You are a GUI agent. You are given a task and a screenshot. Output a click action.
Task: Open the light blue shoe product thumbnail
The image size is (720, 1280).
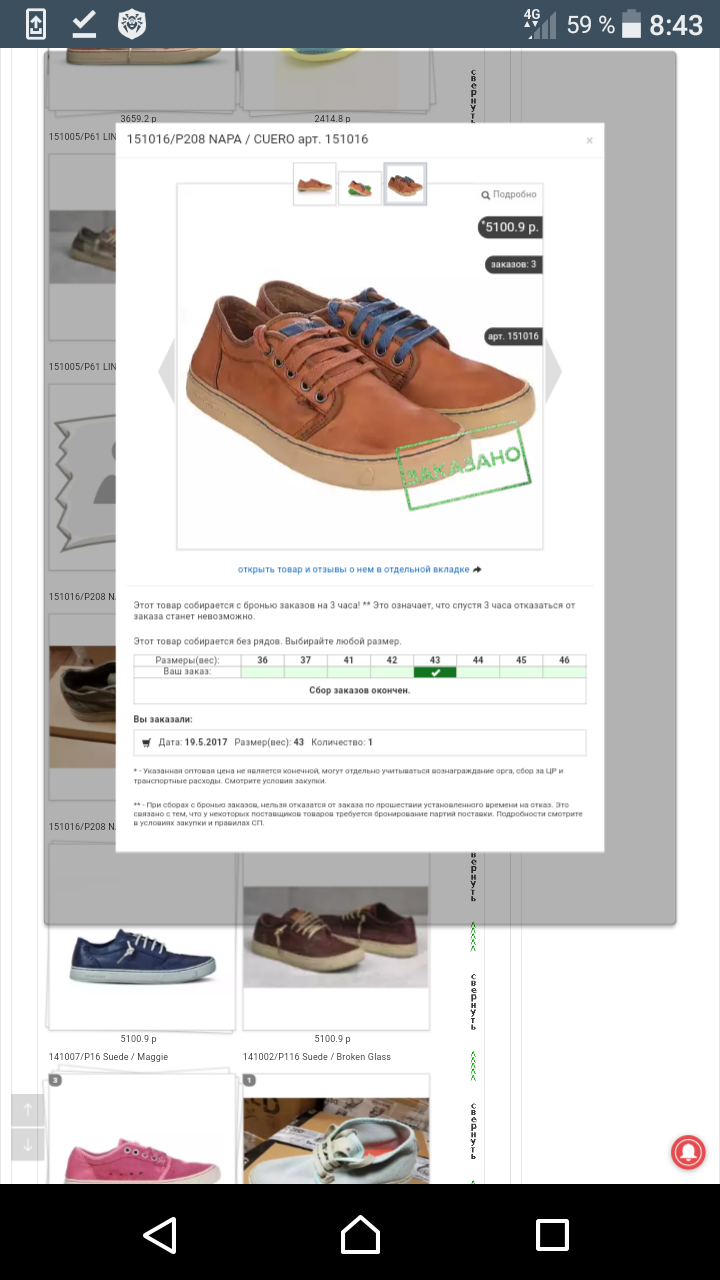[336, 1130]
